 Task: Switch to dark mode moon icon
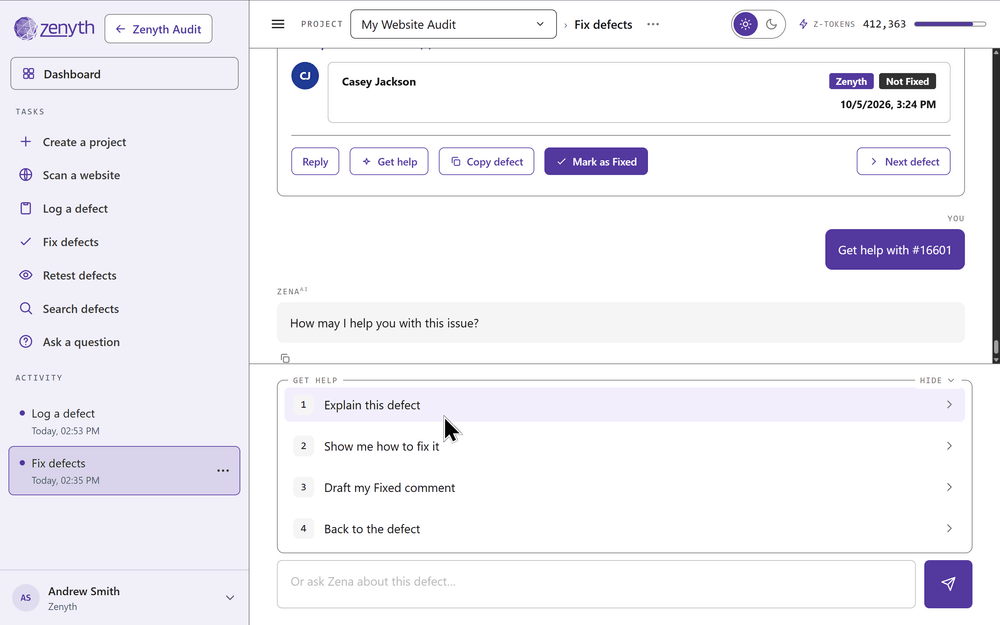772,24
